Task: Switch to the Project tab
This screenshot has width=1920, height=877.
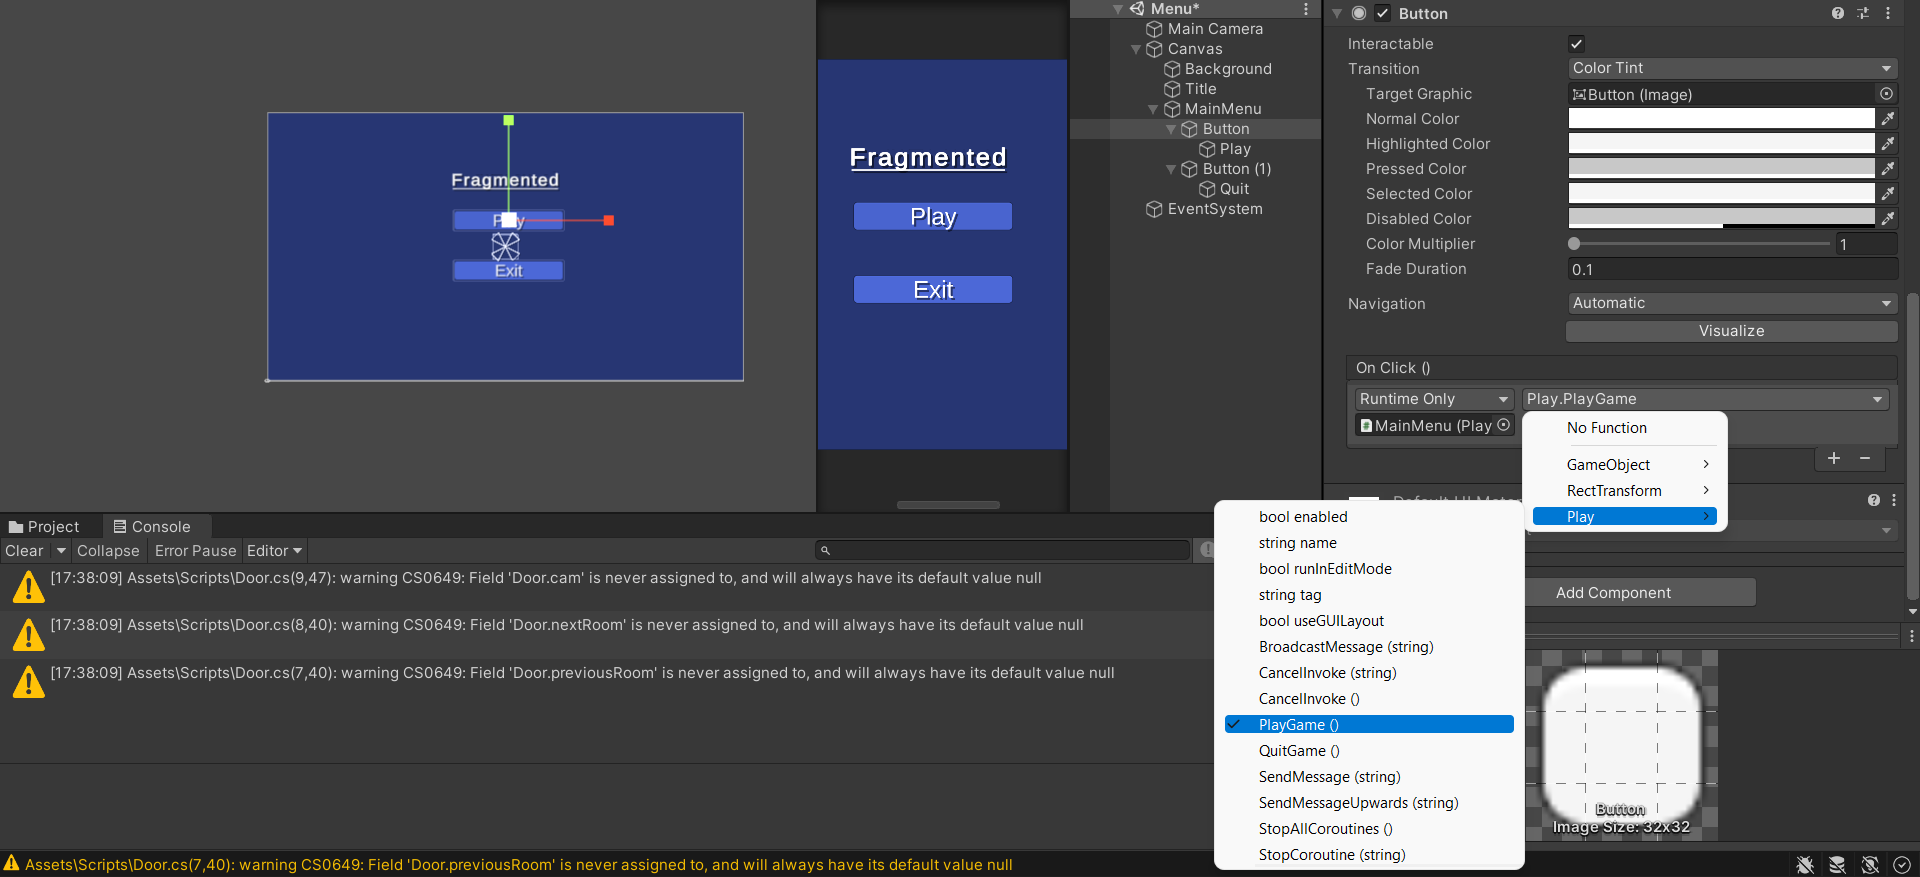Action: click(45, 527)
